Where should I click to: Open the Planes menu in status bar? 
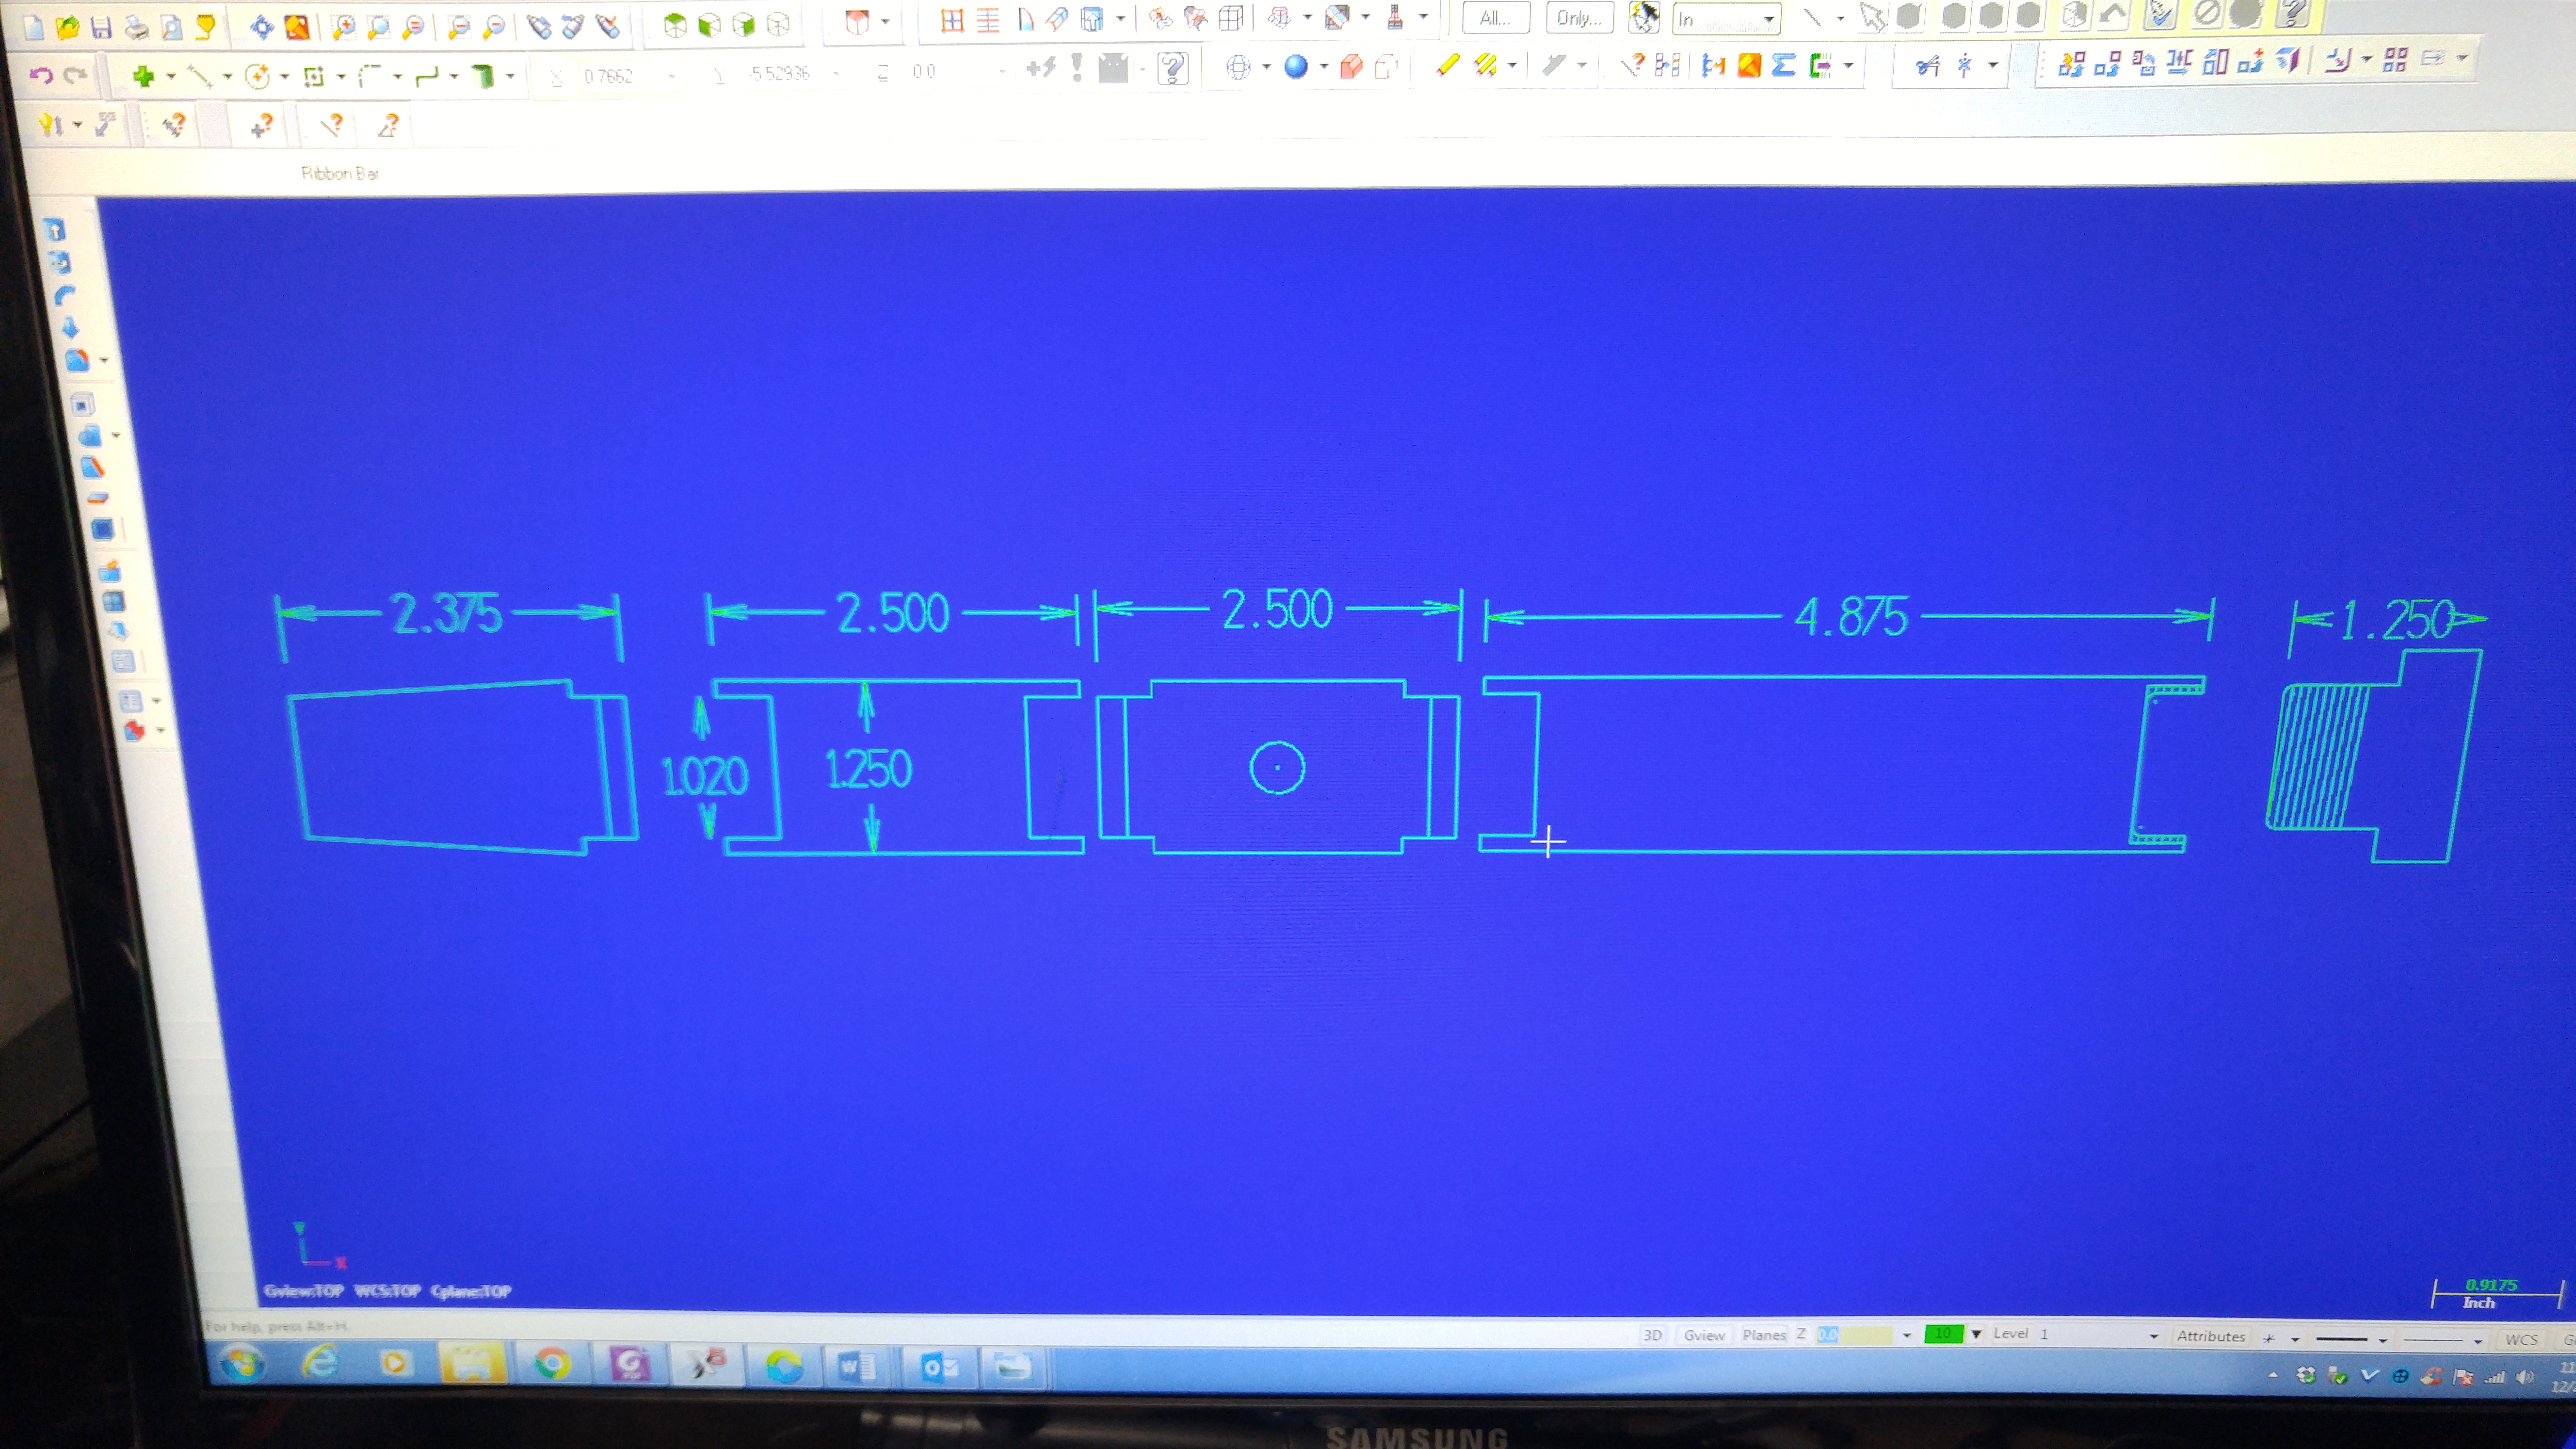[x=1763, y=1335]
